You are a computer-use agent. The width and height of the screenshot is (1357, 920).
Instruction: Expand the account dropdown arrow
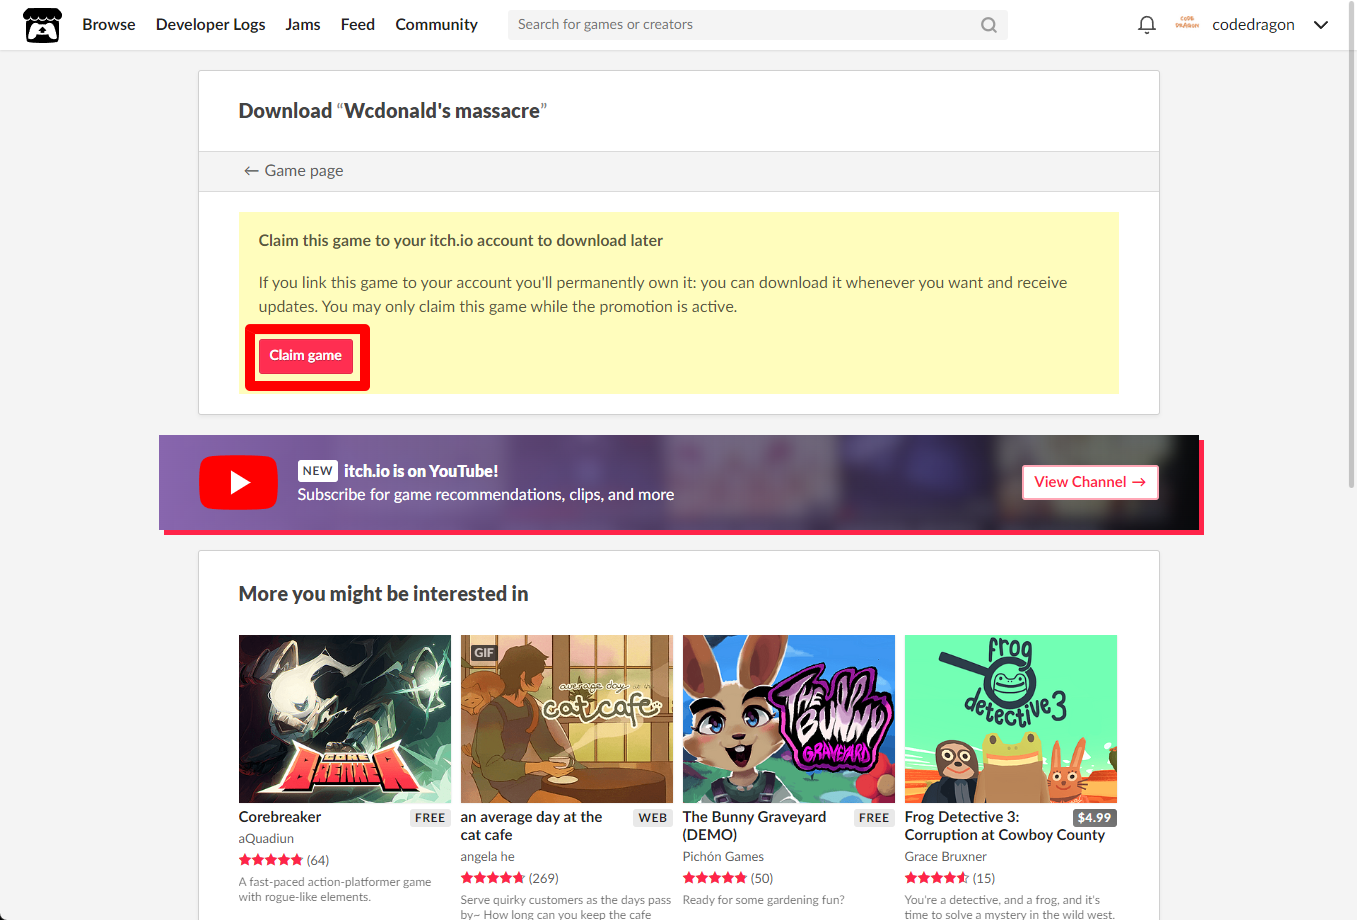[x=1321, y=25]
